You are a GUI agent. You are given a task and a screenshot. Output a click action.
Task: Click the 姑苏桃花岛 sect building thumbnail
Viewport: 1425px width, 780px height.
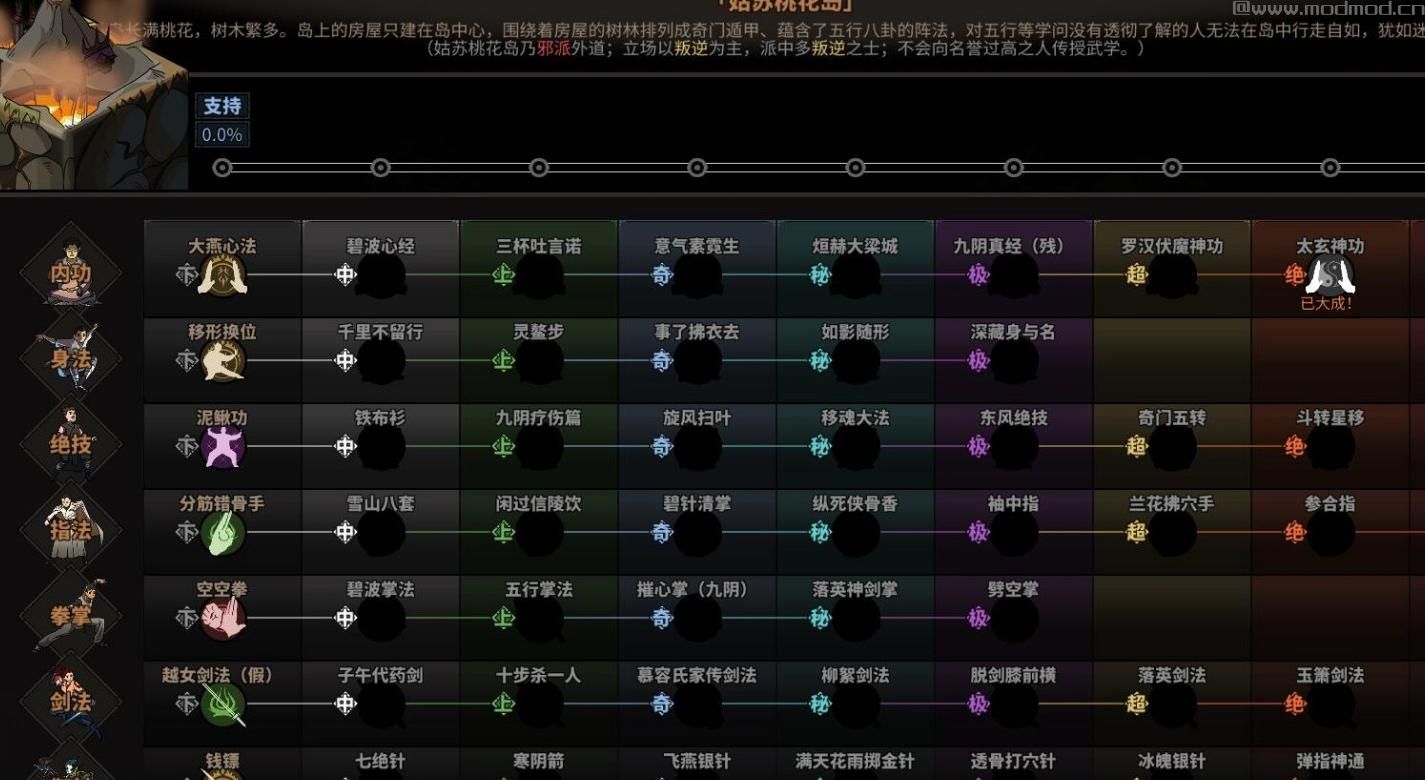[x=92, y=95]
